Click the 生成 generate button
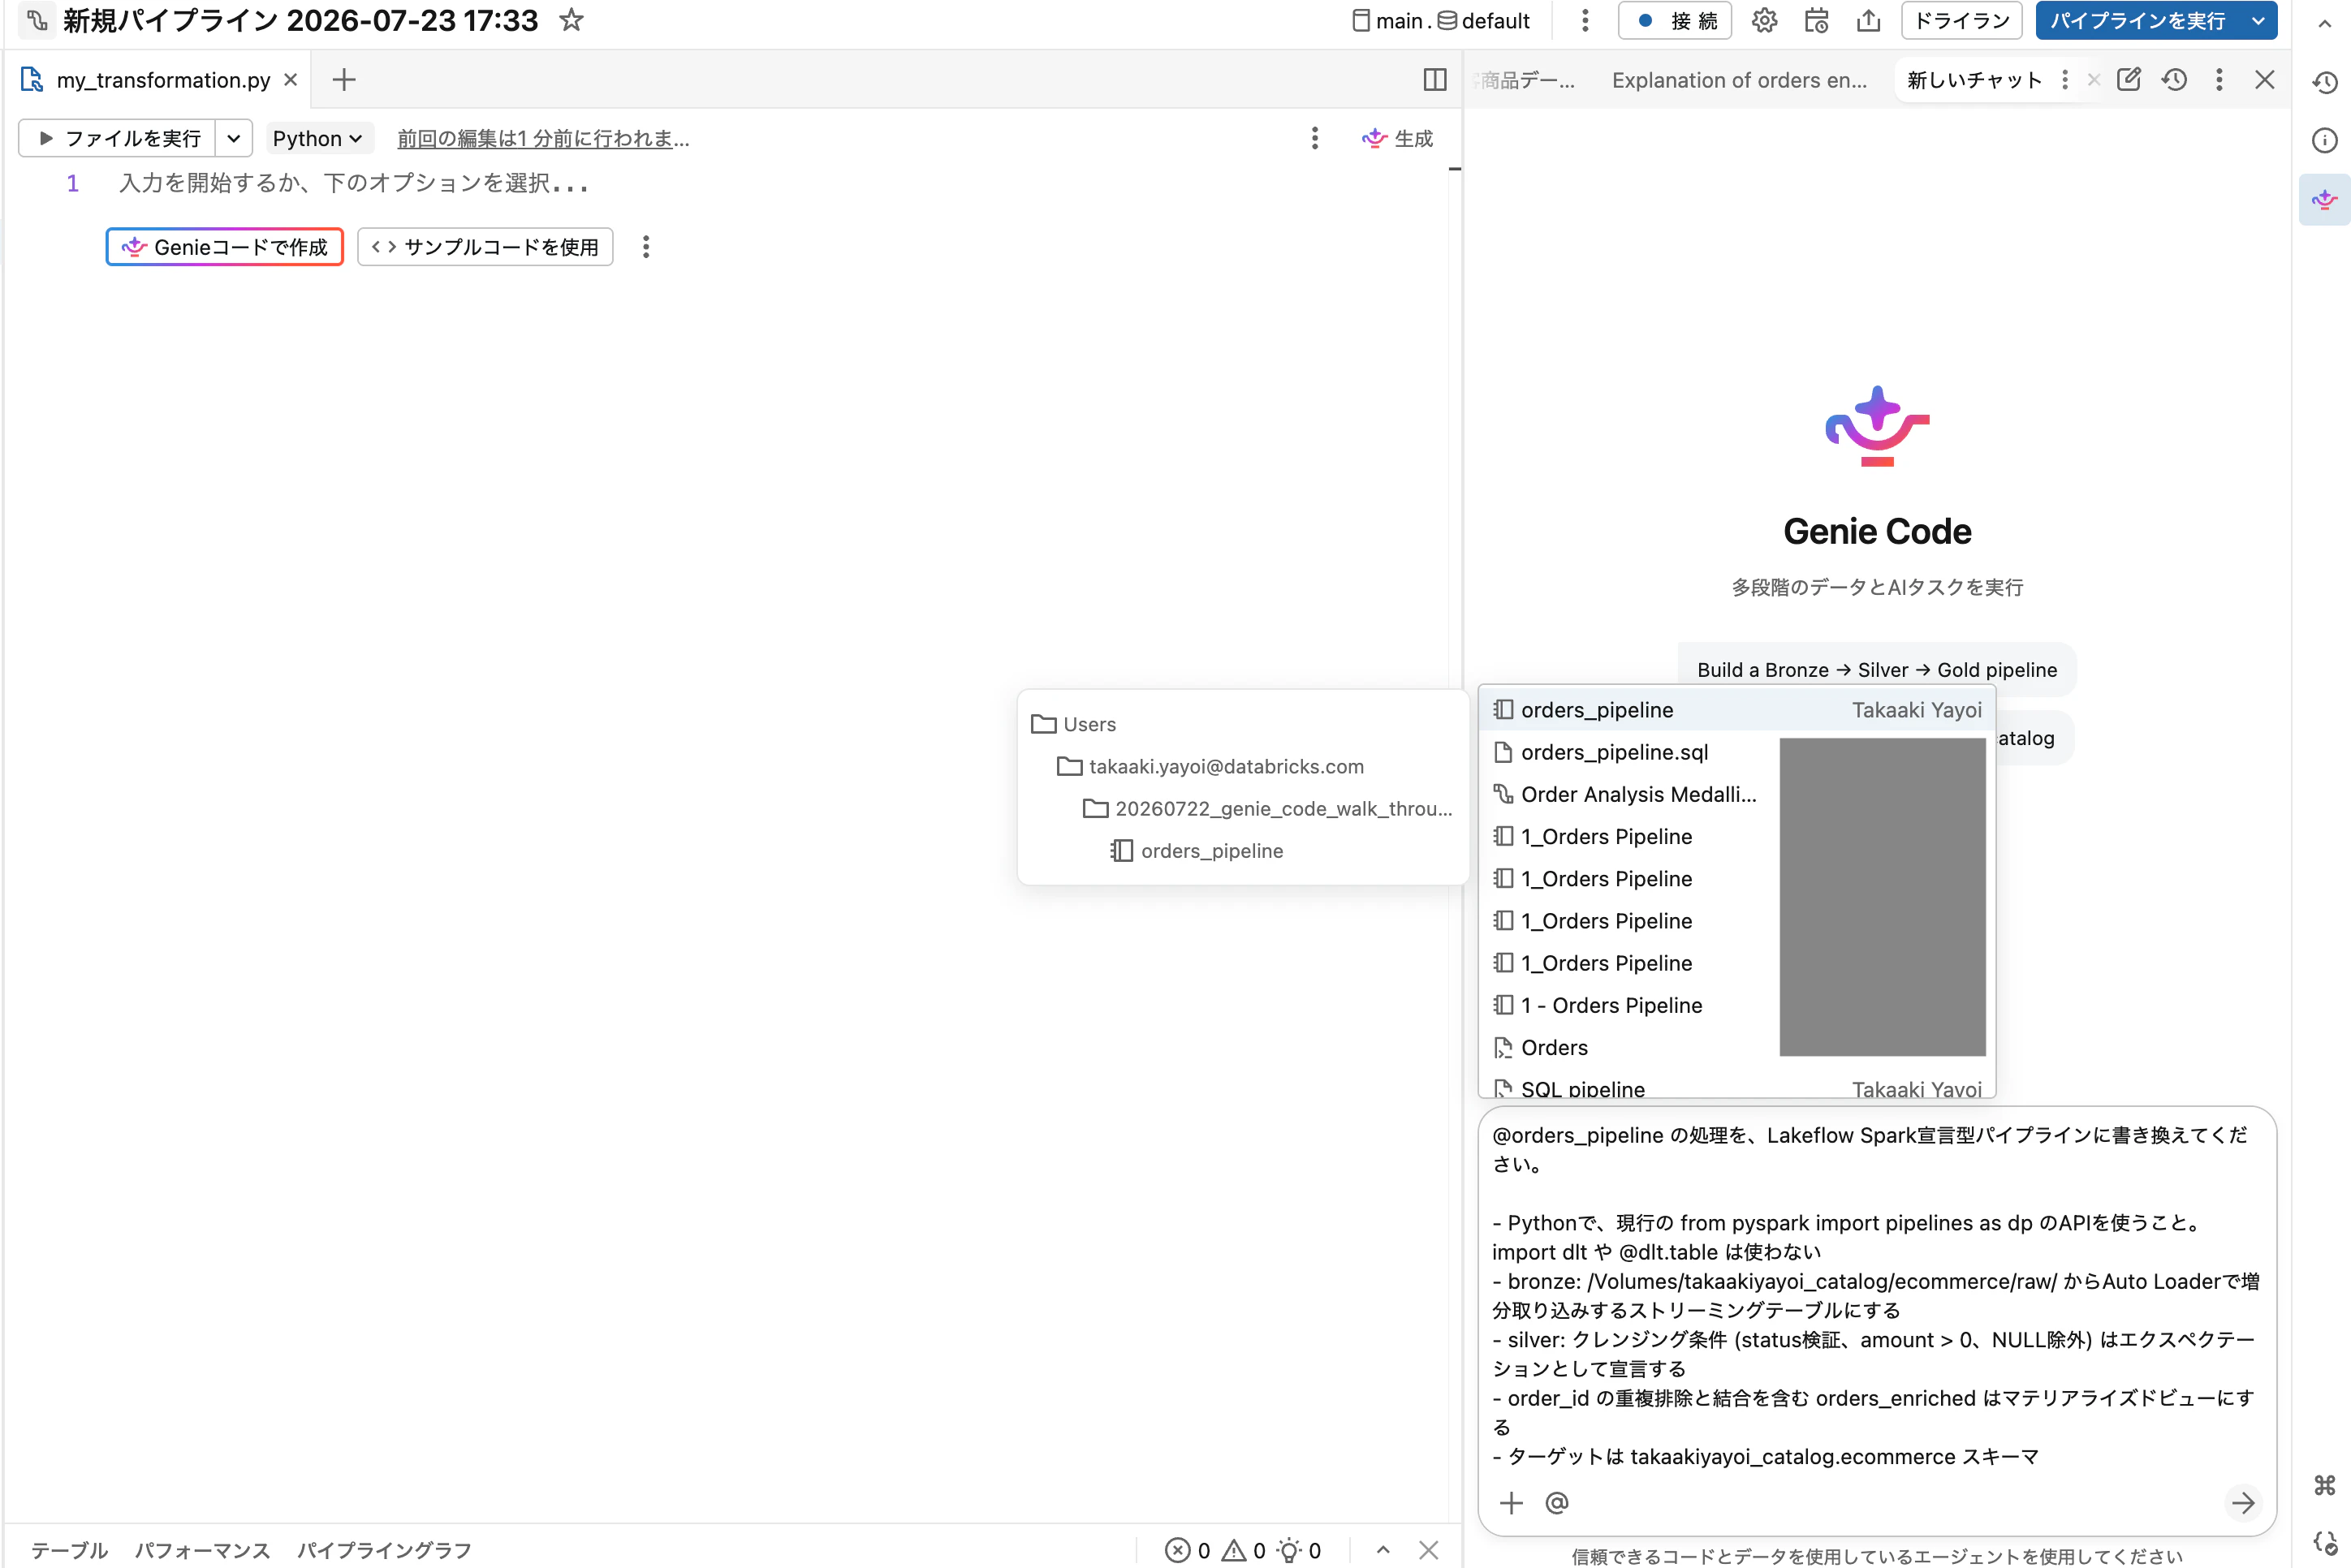 (x=1398, y=138)
